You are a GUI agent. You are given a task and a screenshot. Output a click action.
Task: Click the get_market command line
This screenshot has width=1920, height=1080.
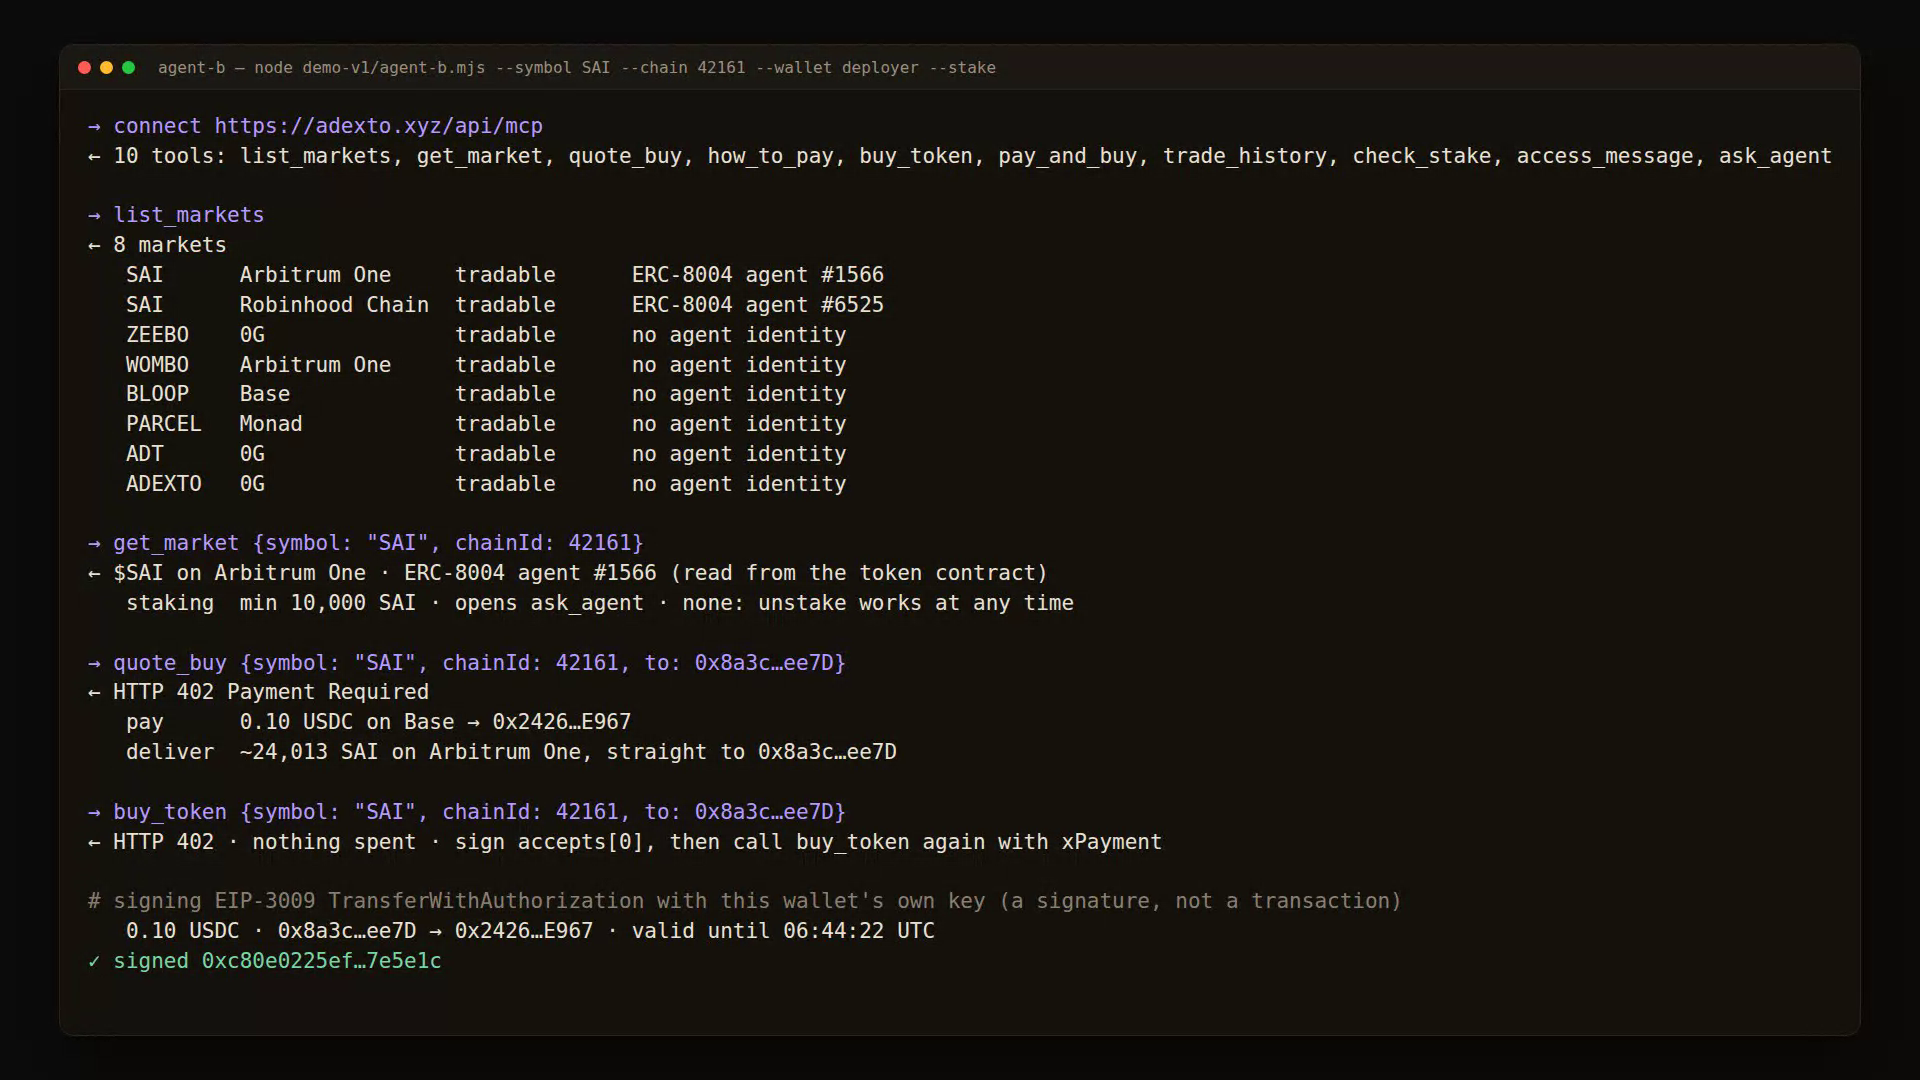tap(366, 543)
